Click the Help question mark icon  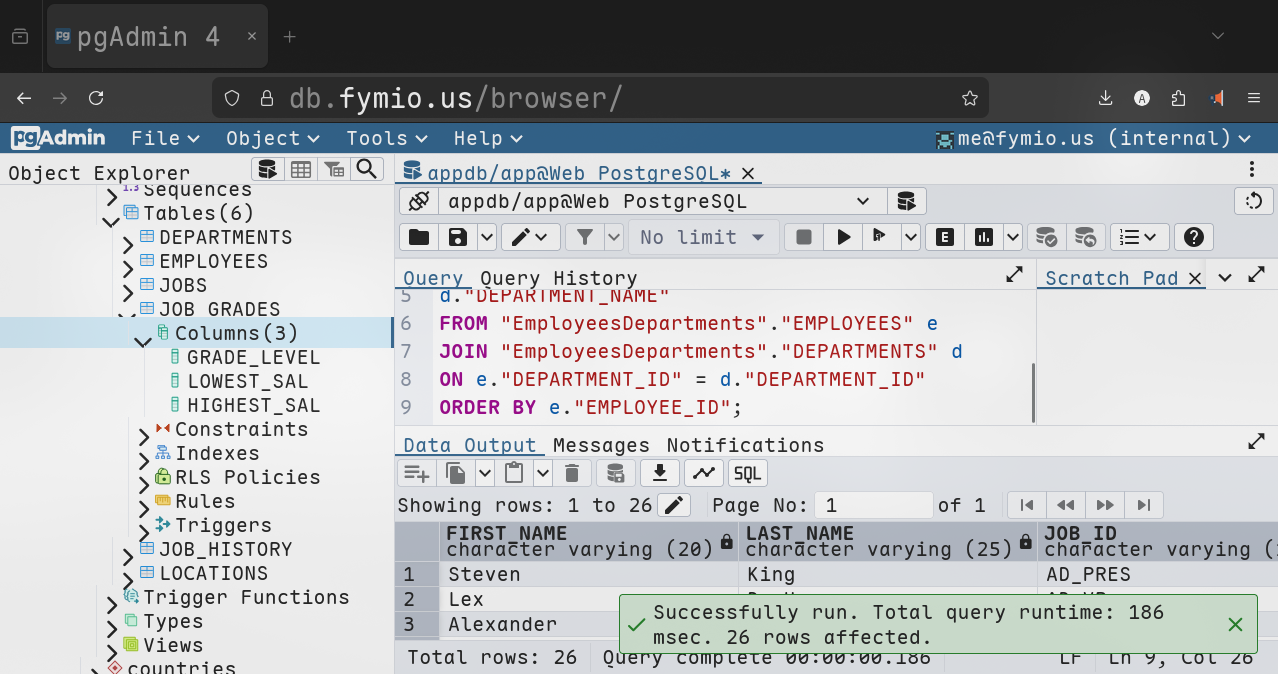coord(1192,237)
